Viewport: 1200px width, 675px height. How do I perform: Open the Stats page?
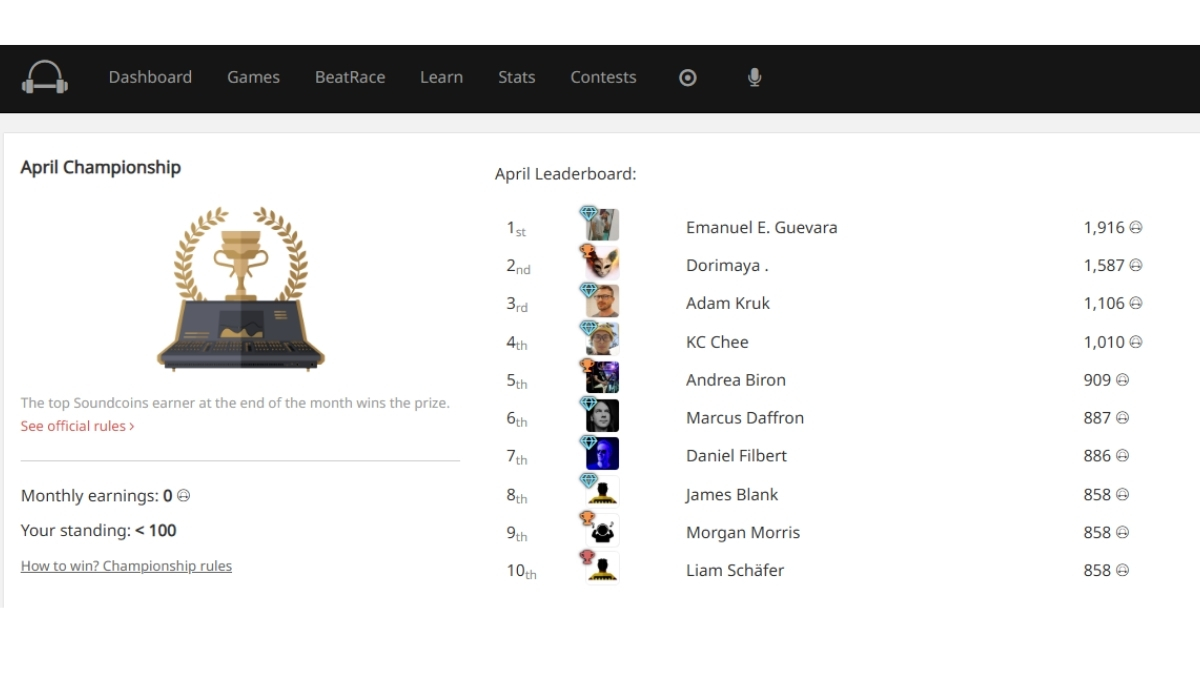516,77
